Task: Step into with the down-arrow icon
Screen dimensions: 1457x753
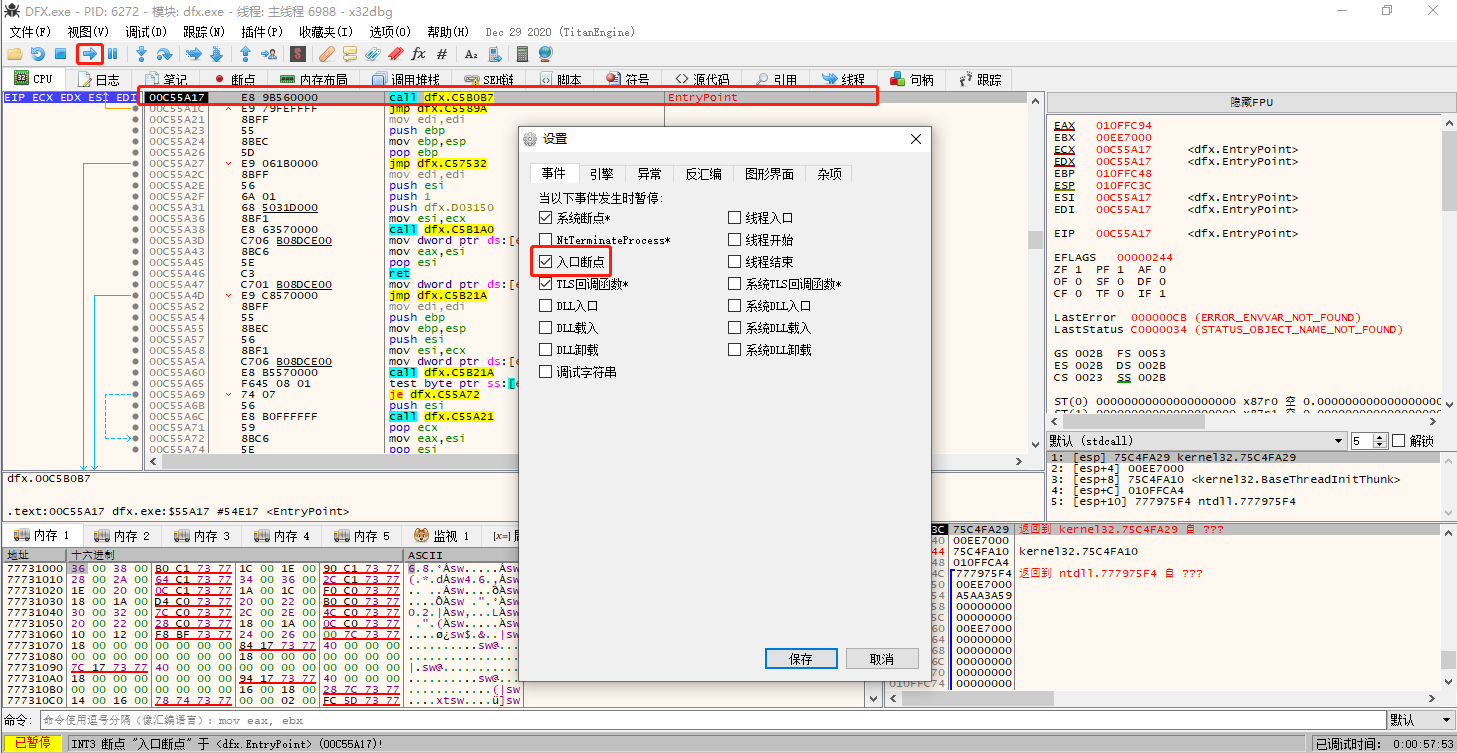Action: [142, 54]
